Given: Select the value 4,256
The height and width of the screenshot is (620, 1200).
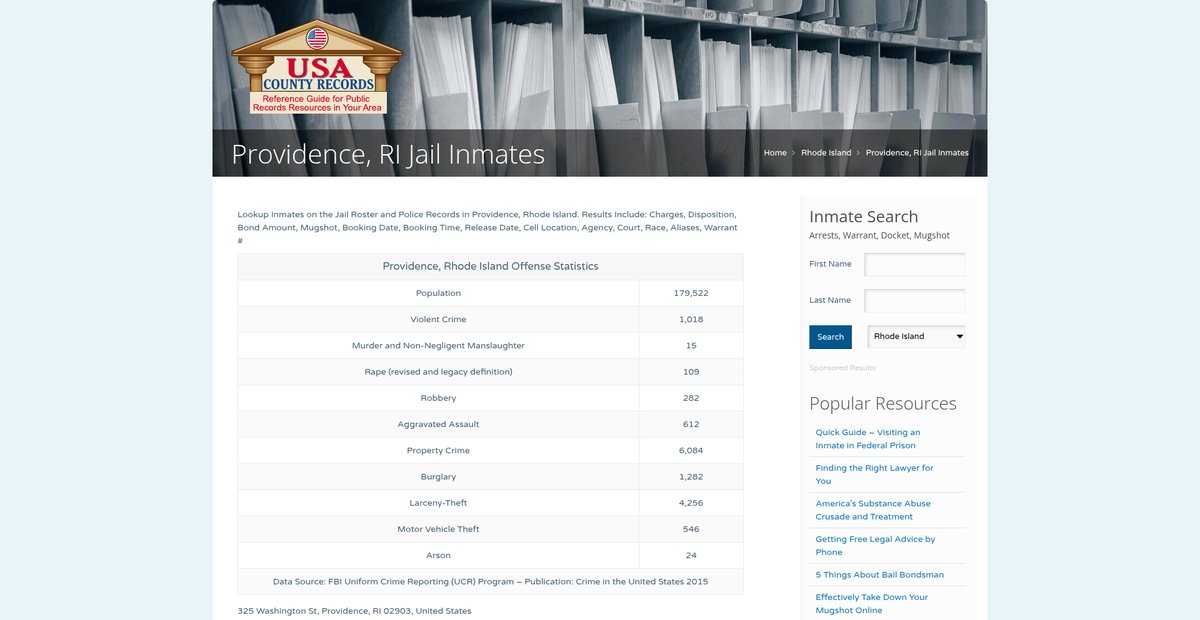Looking at the screenshot, I should (691, 503).
